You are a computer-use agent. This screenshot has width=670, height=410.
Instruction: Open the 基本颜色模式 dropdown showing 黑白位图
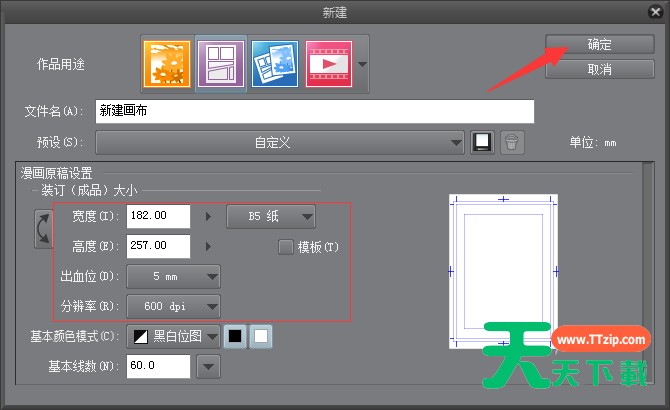(173, 337)
